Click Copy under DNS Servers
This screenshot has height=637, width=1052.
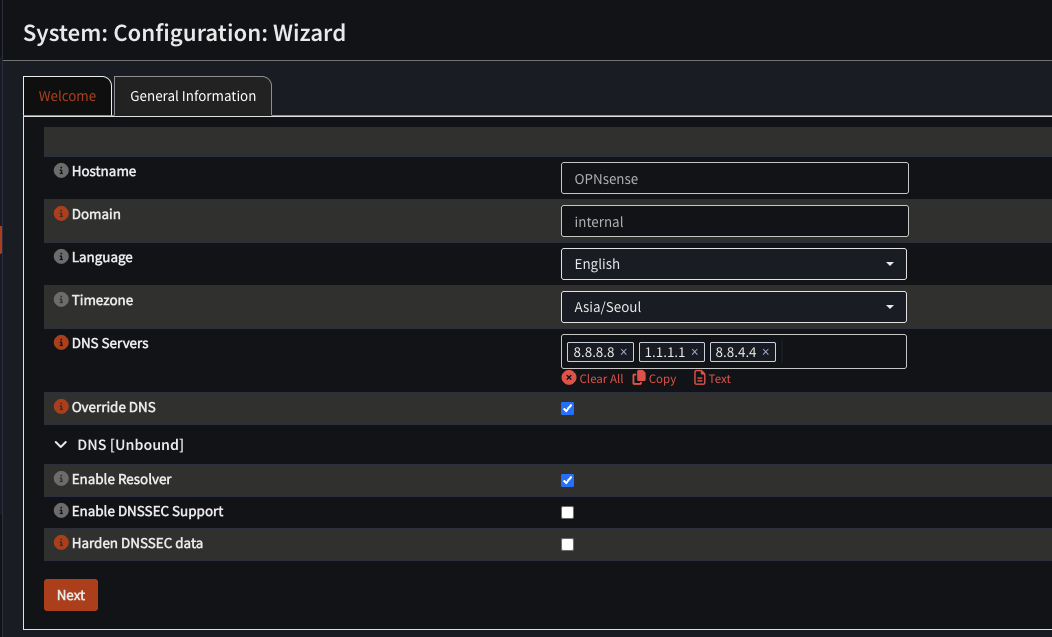pos(654,379)
